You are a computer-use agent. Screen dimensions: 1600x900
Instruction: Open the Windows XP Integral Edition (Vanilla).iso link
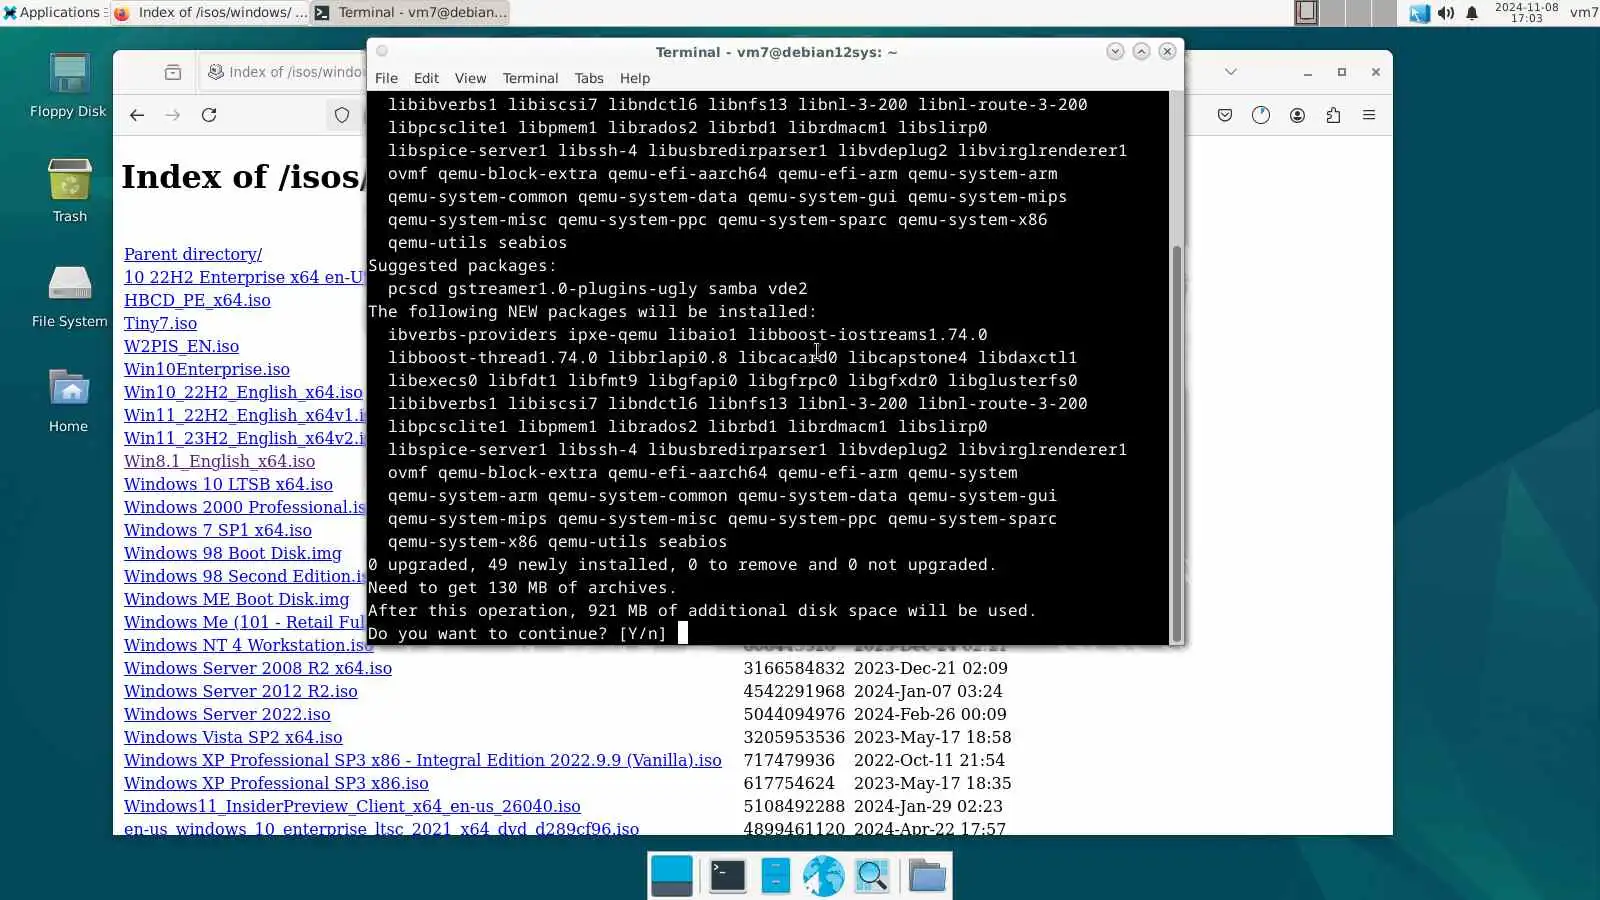(x=423, y=760)
